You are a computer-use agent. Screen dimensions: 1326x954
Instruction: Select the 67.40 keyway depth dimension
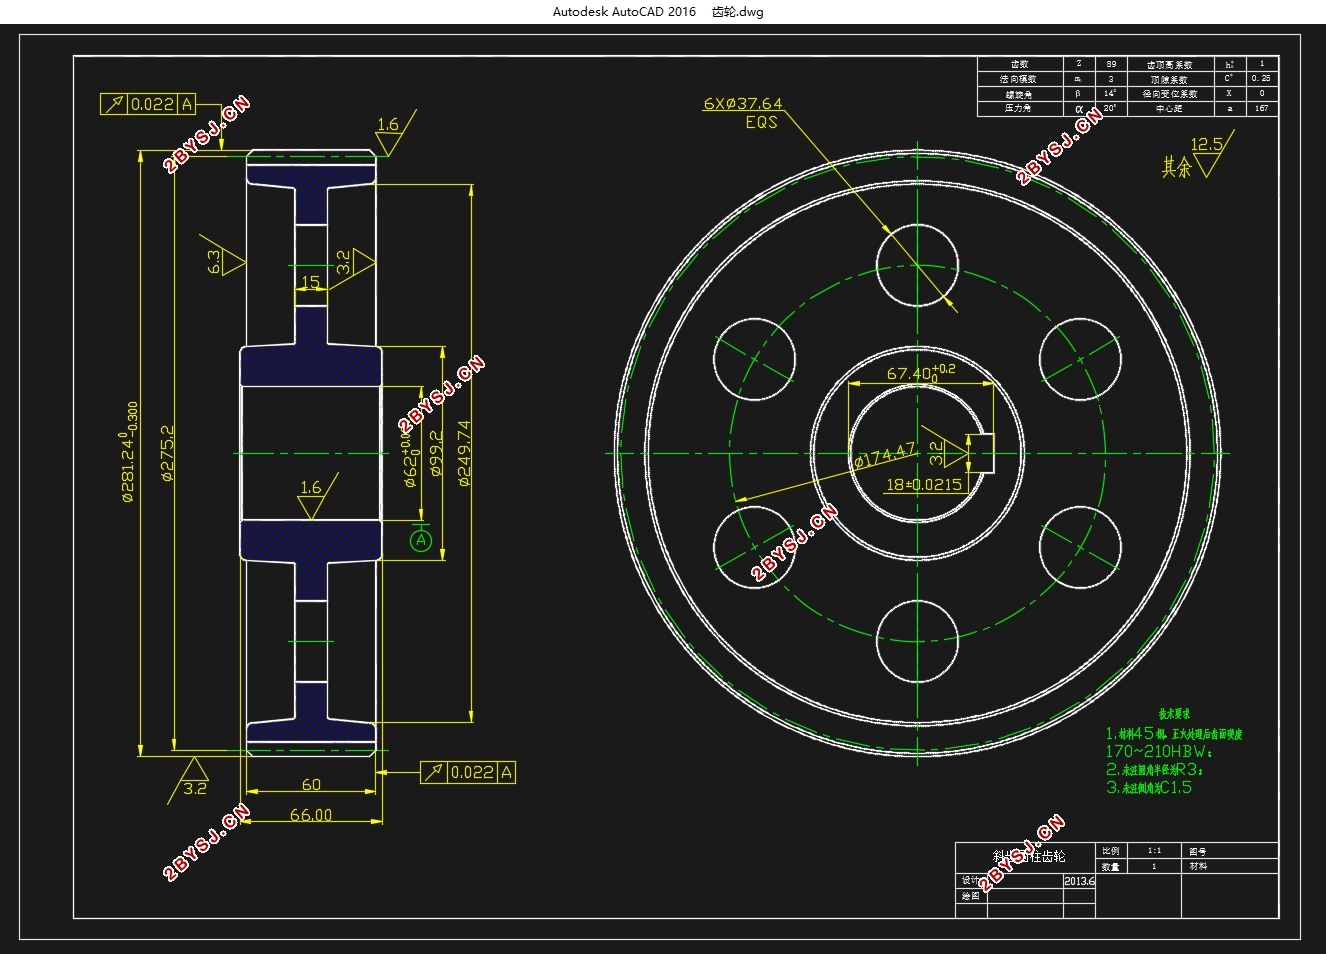coord(921,373)
